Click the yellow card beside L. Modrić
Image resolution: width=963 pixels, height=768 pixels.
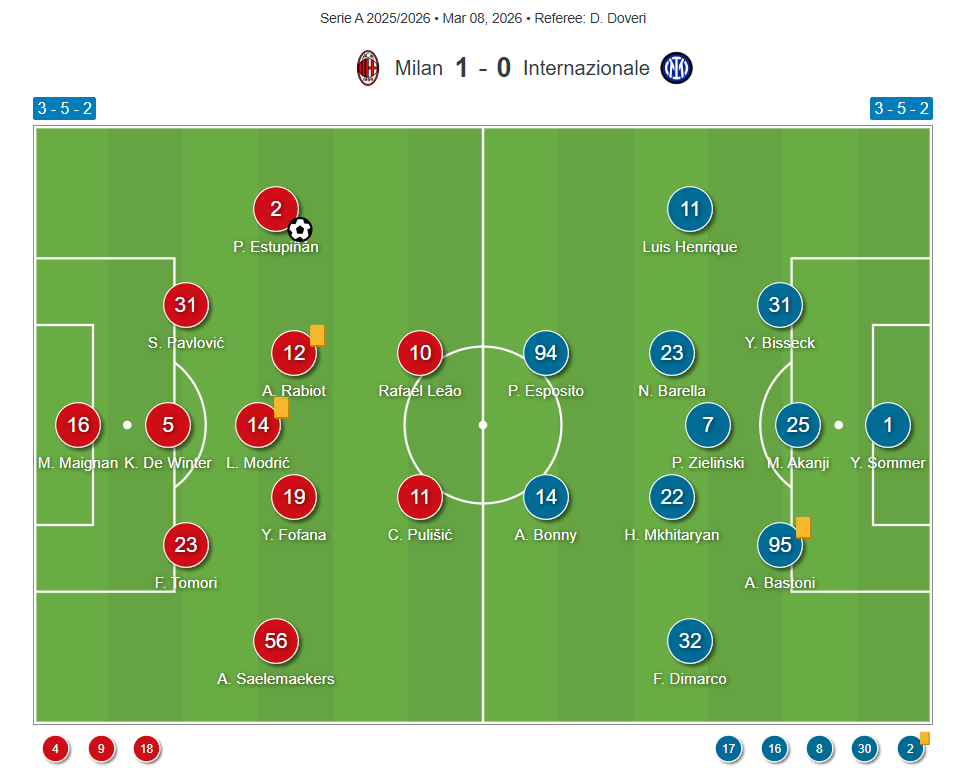[x=281, y=407]
